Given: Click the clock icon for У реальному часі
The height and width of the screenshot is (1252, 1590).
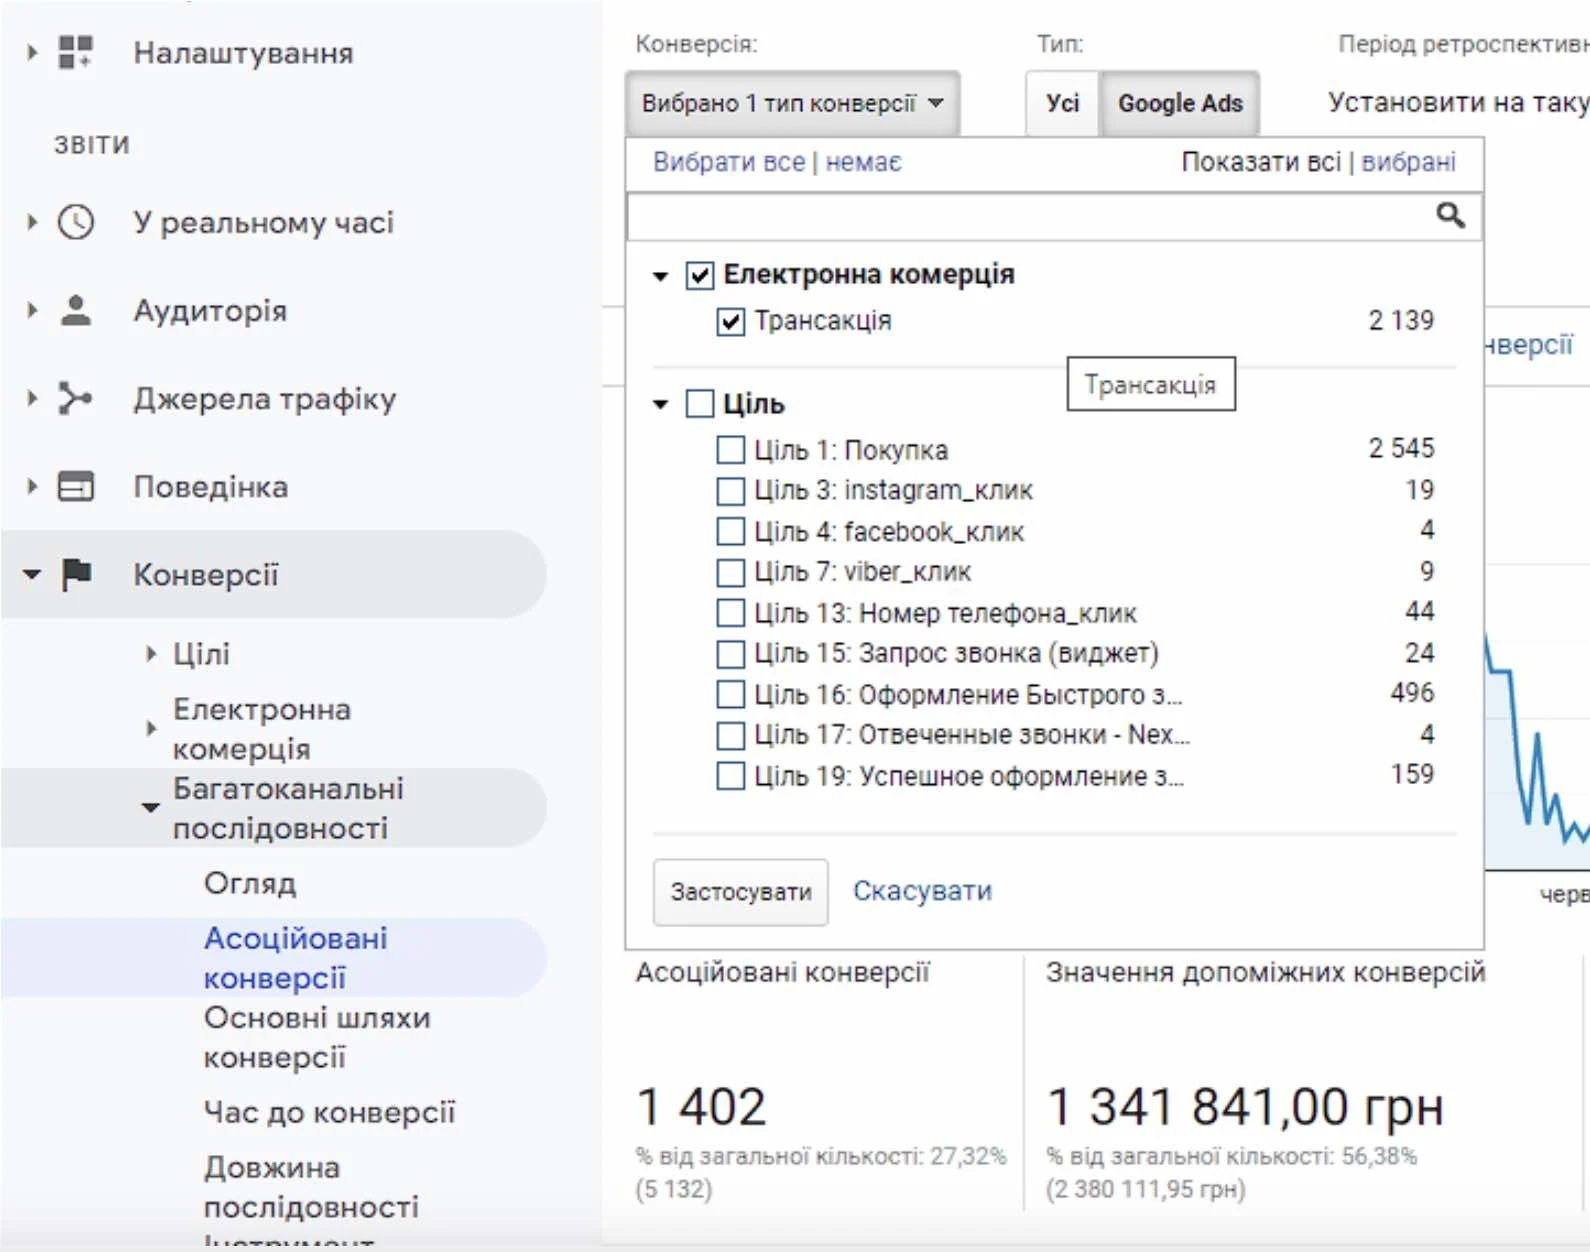Looking at the screenshot, I should (76, 222).
